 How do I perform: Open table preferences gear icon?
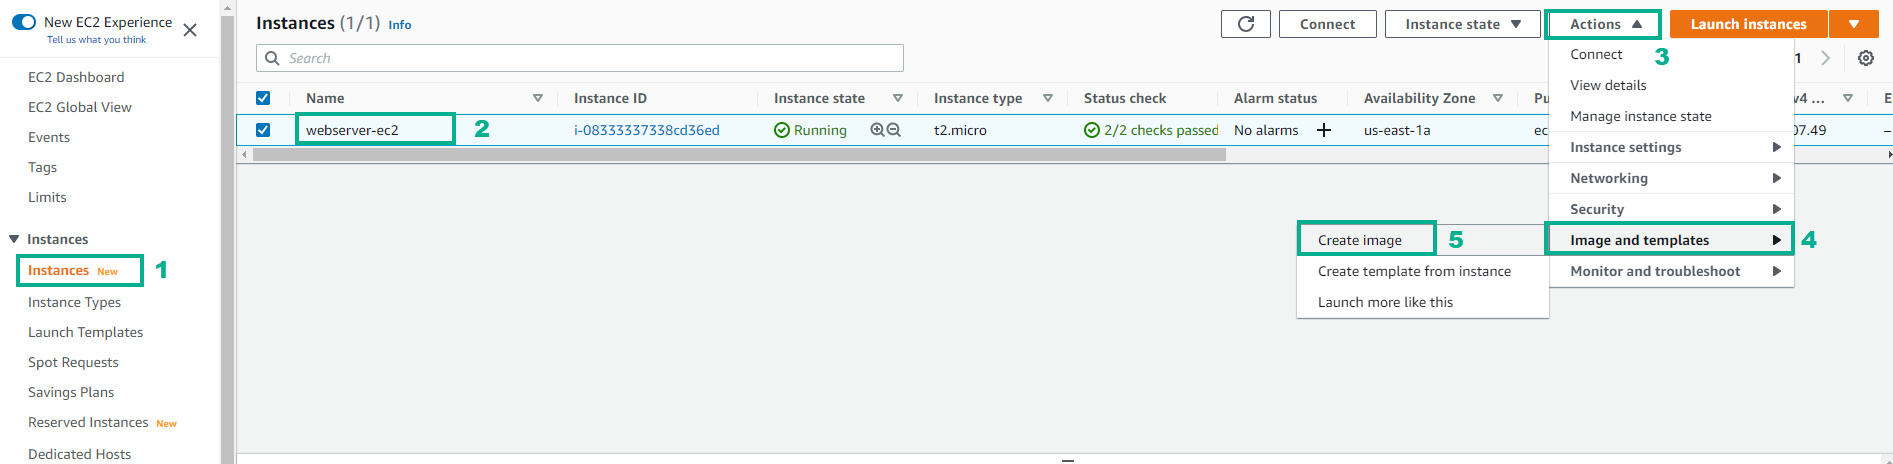pos(1866,58)
